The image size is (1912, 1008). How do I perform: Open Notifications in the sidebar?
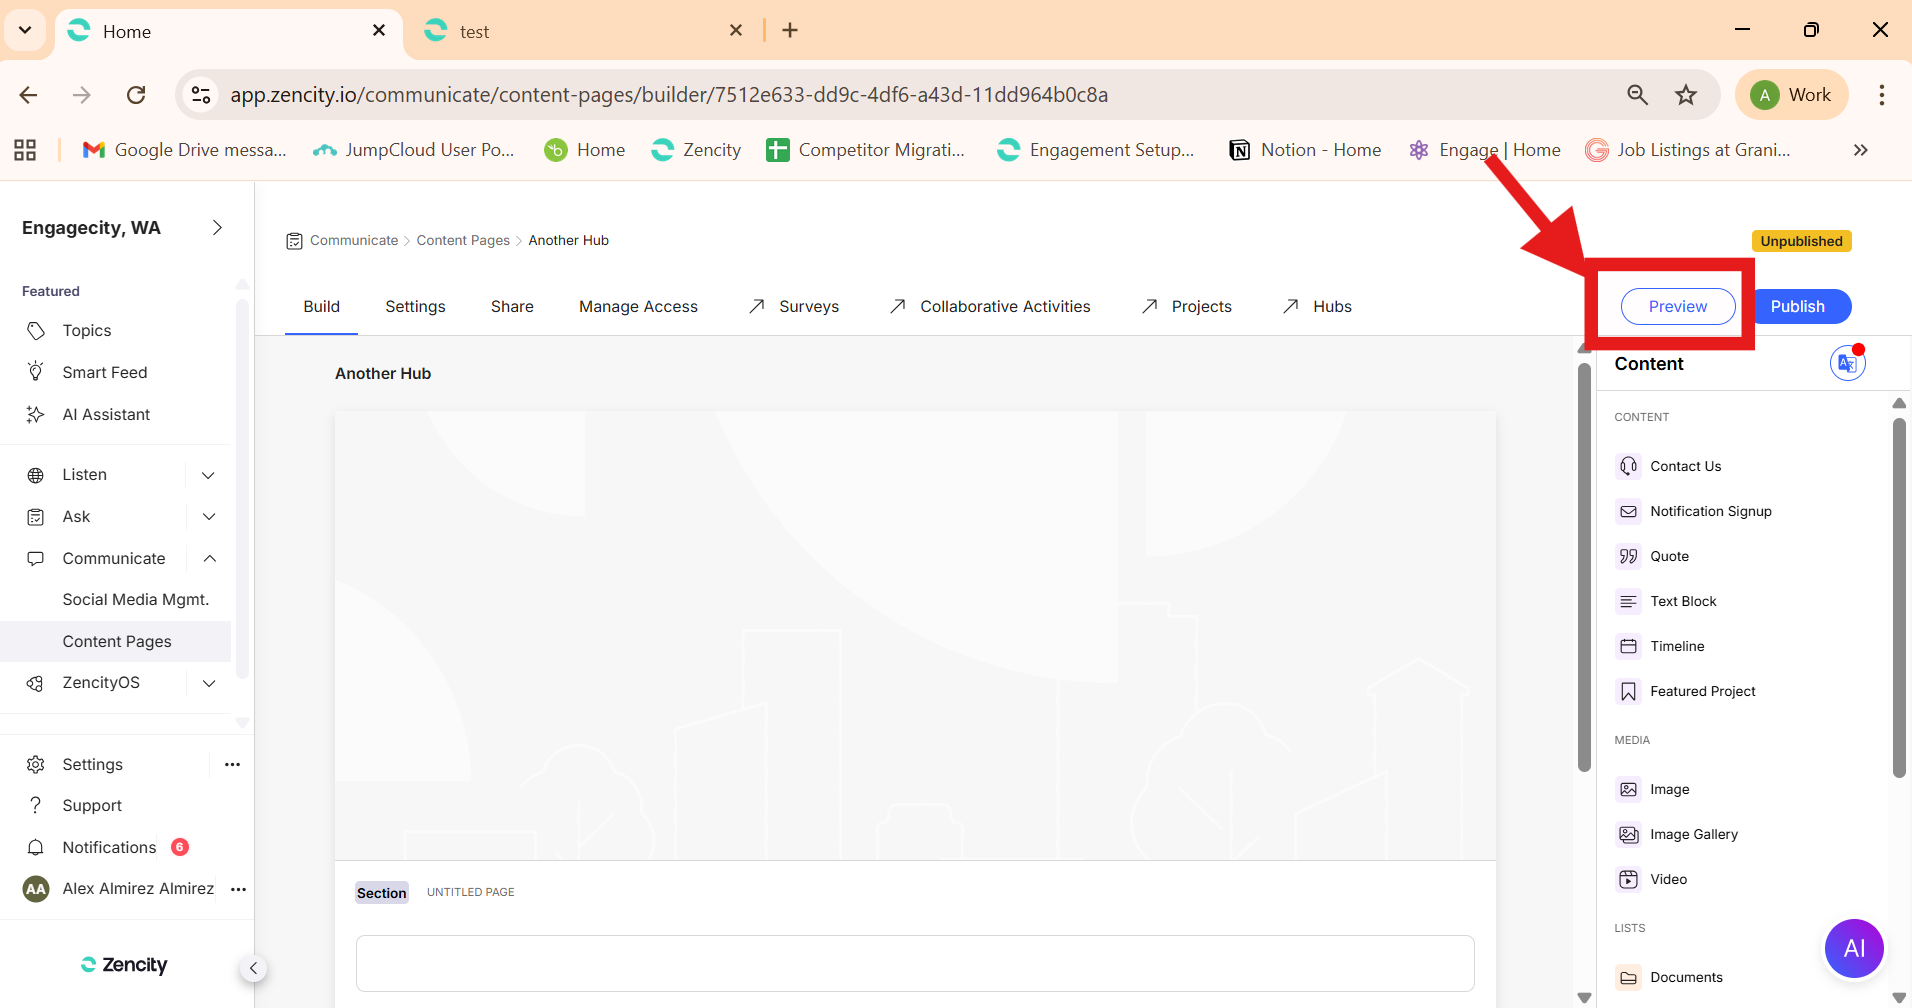pos(109,847)
